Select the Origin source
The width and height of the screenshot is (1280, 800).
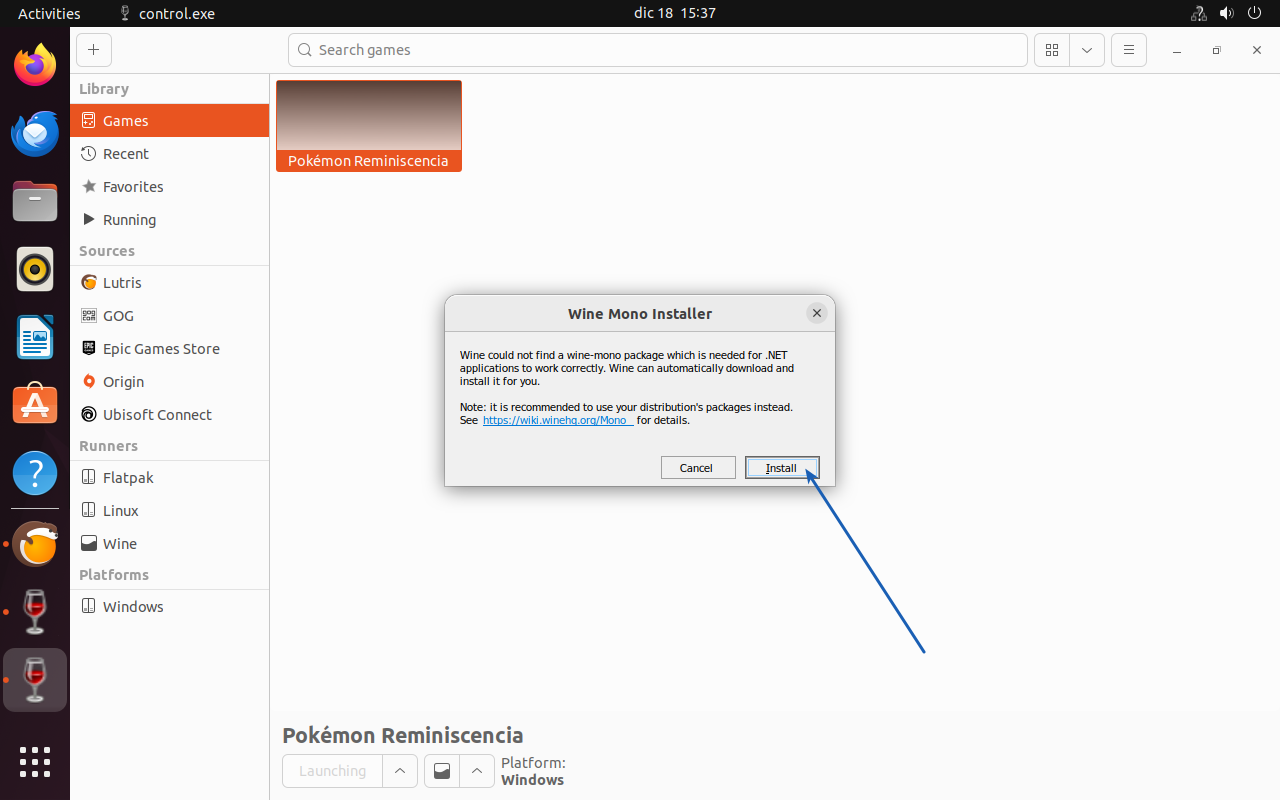170,381
